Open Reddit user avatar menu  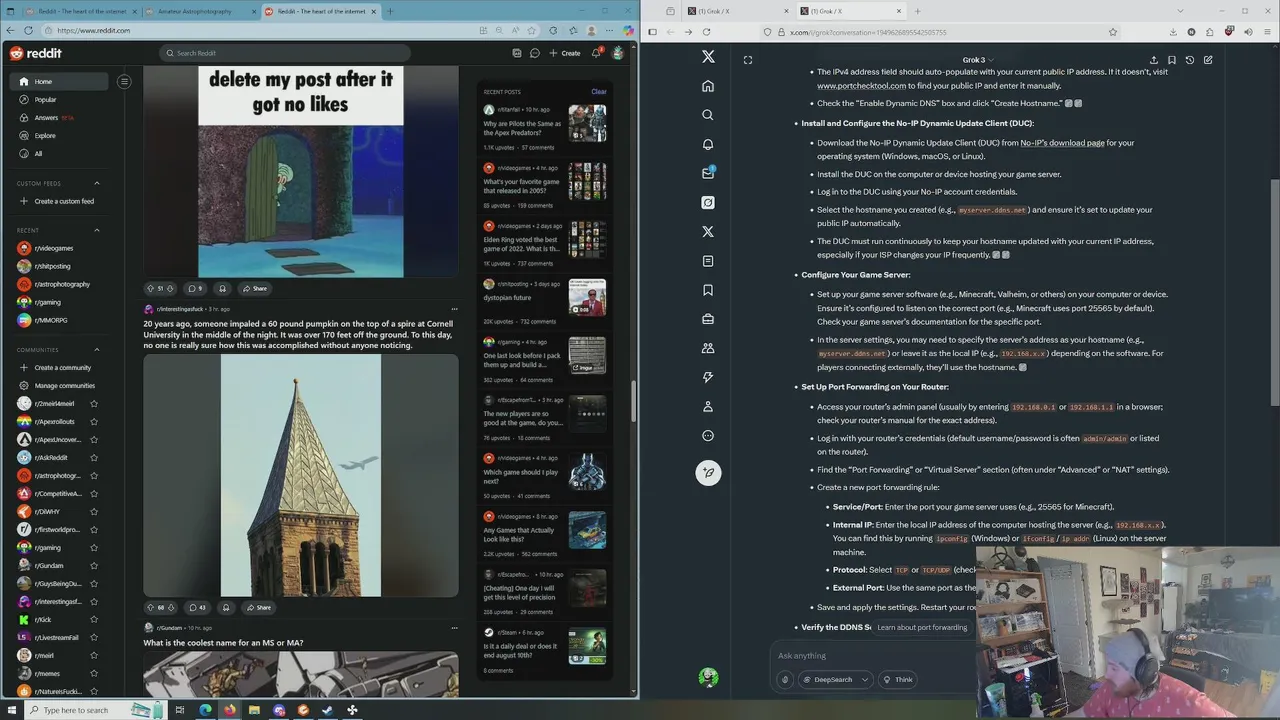[x=618, y=53]
